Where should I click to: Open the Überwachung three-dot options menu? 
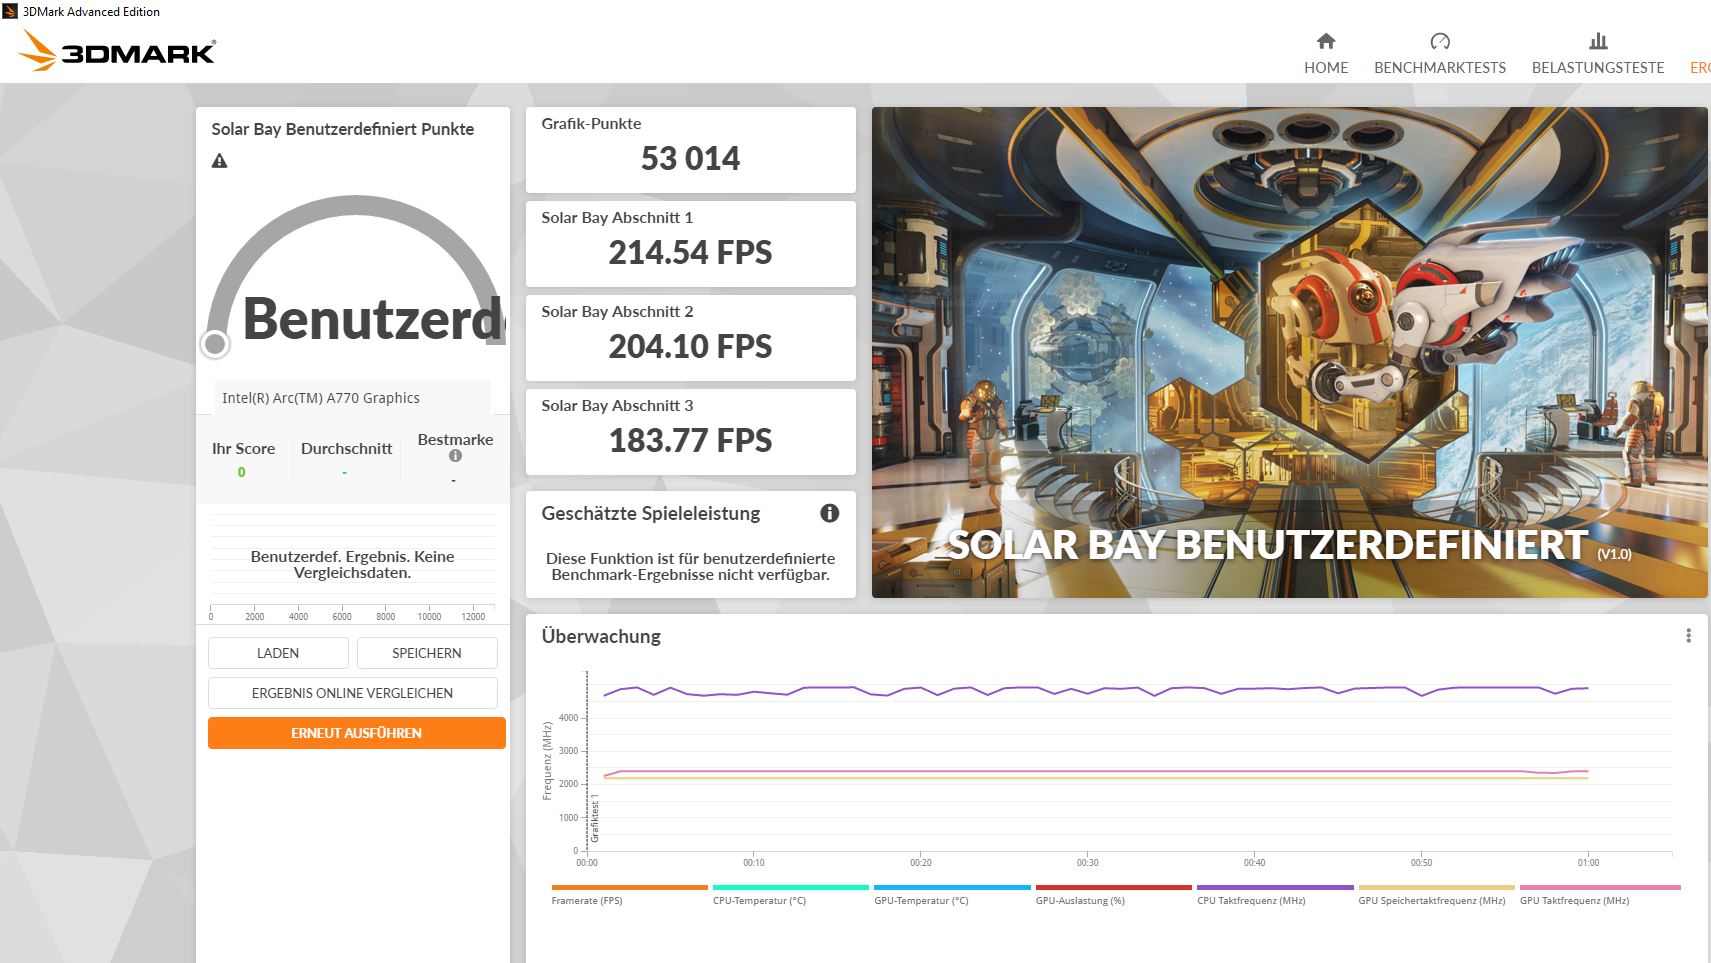pyautogui.click(x=1688, y=636)
